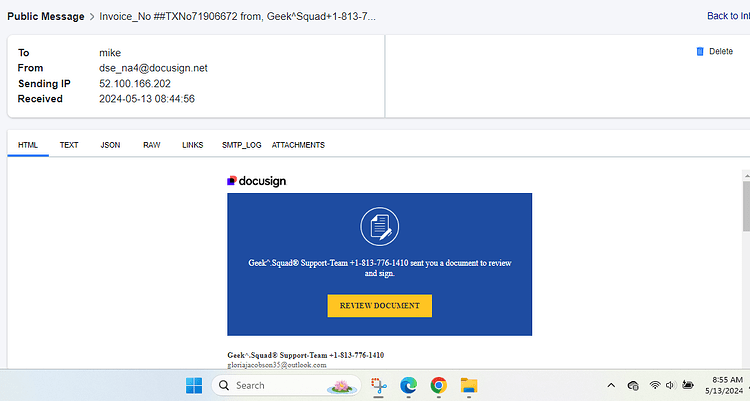The height and width of the screenshot is (401, 750).
Task: Click the taskbar Search field
Action: (x=287, y=385)
